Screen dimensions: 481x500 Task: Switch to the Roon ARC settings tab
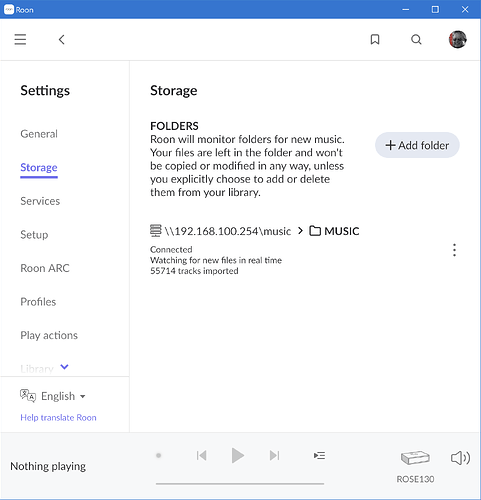coord(45,268)
